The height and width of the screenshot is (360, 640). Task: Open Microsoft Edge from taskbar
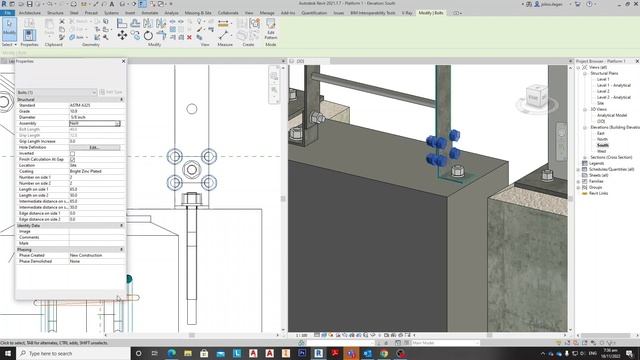click(x=171, y=353)
